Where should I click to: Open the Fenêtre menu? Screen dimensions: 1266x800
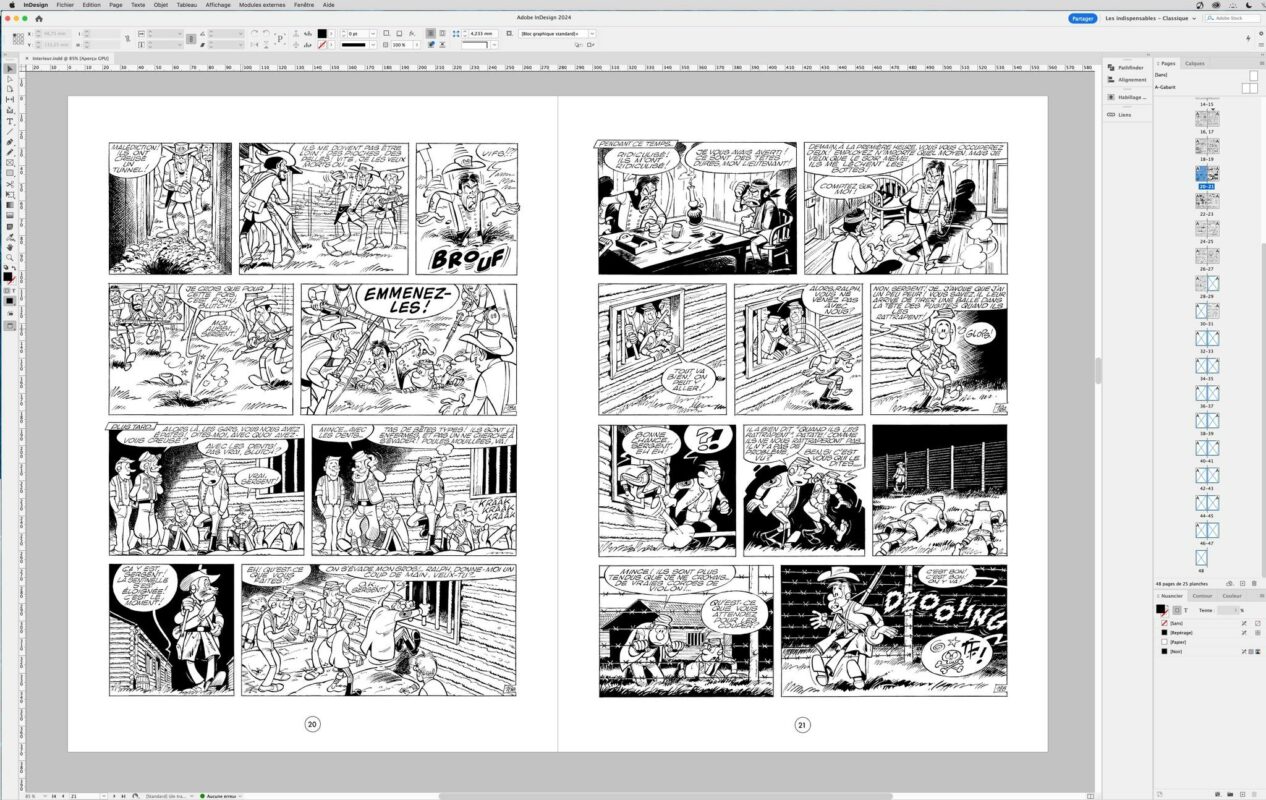pos(304,5)
